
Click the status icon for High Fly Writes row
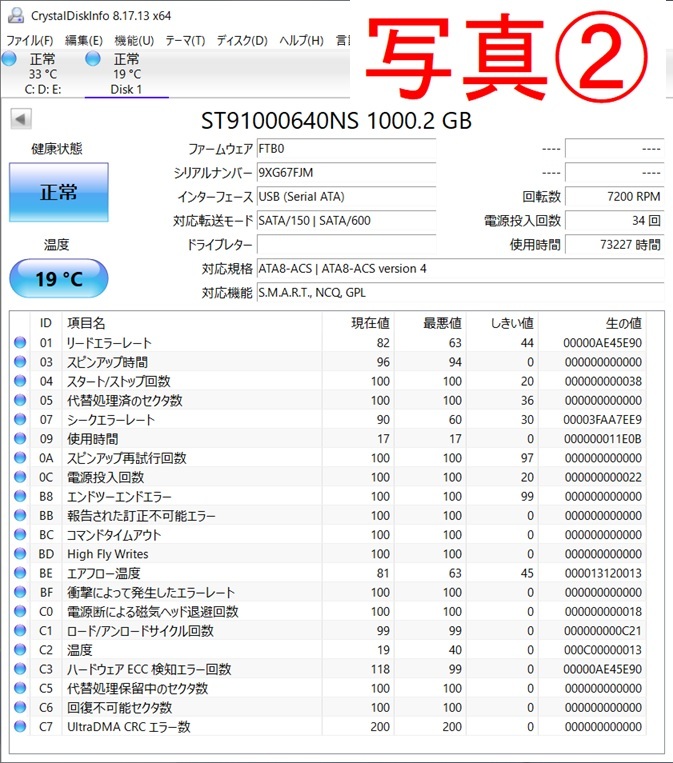click(x=20, y=554)
